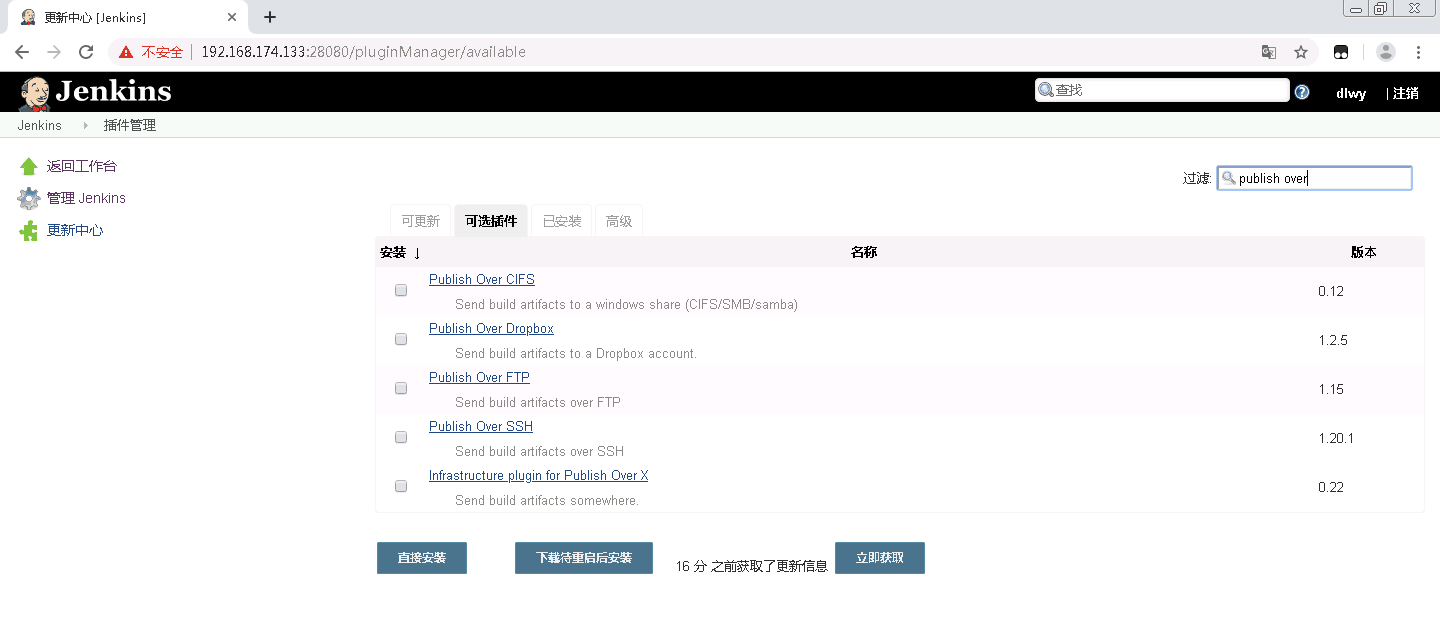This screenshot has height=639, width=1440.
Task: Switch to the 已安装 tab
Action: tap(562, 221)
